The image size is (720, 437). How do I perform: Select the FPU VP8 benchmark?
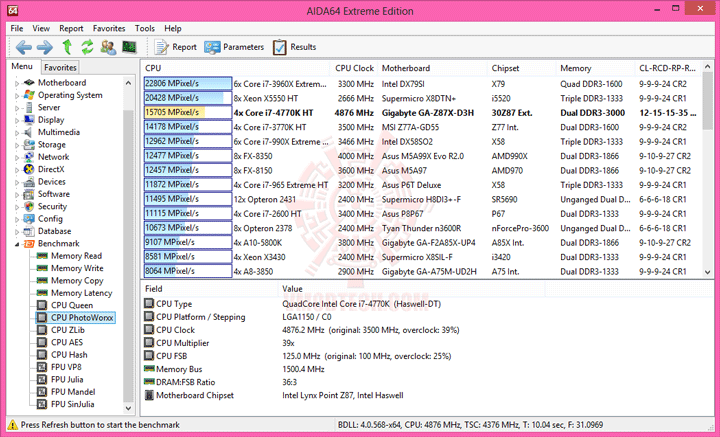point(66,367)
